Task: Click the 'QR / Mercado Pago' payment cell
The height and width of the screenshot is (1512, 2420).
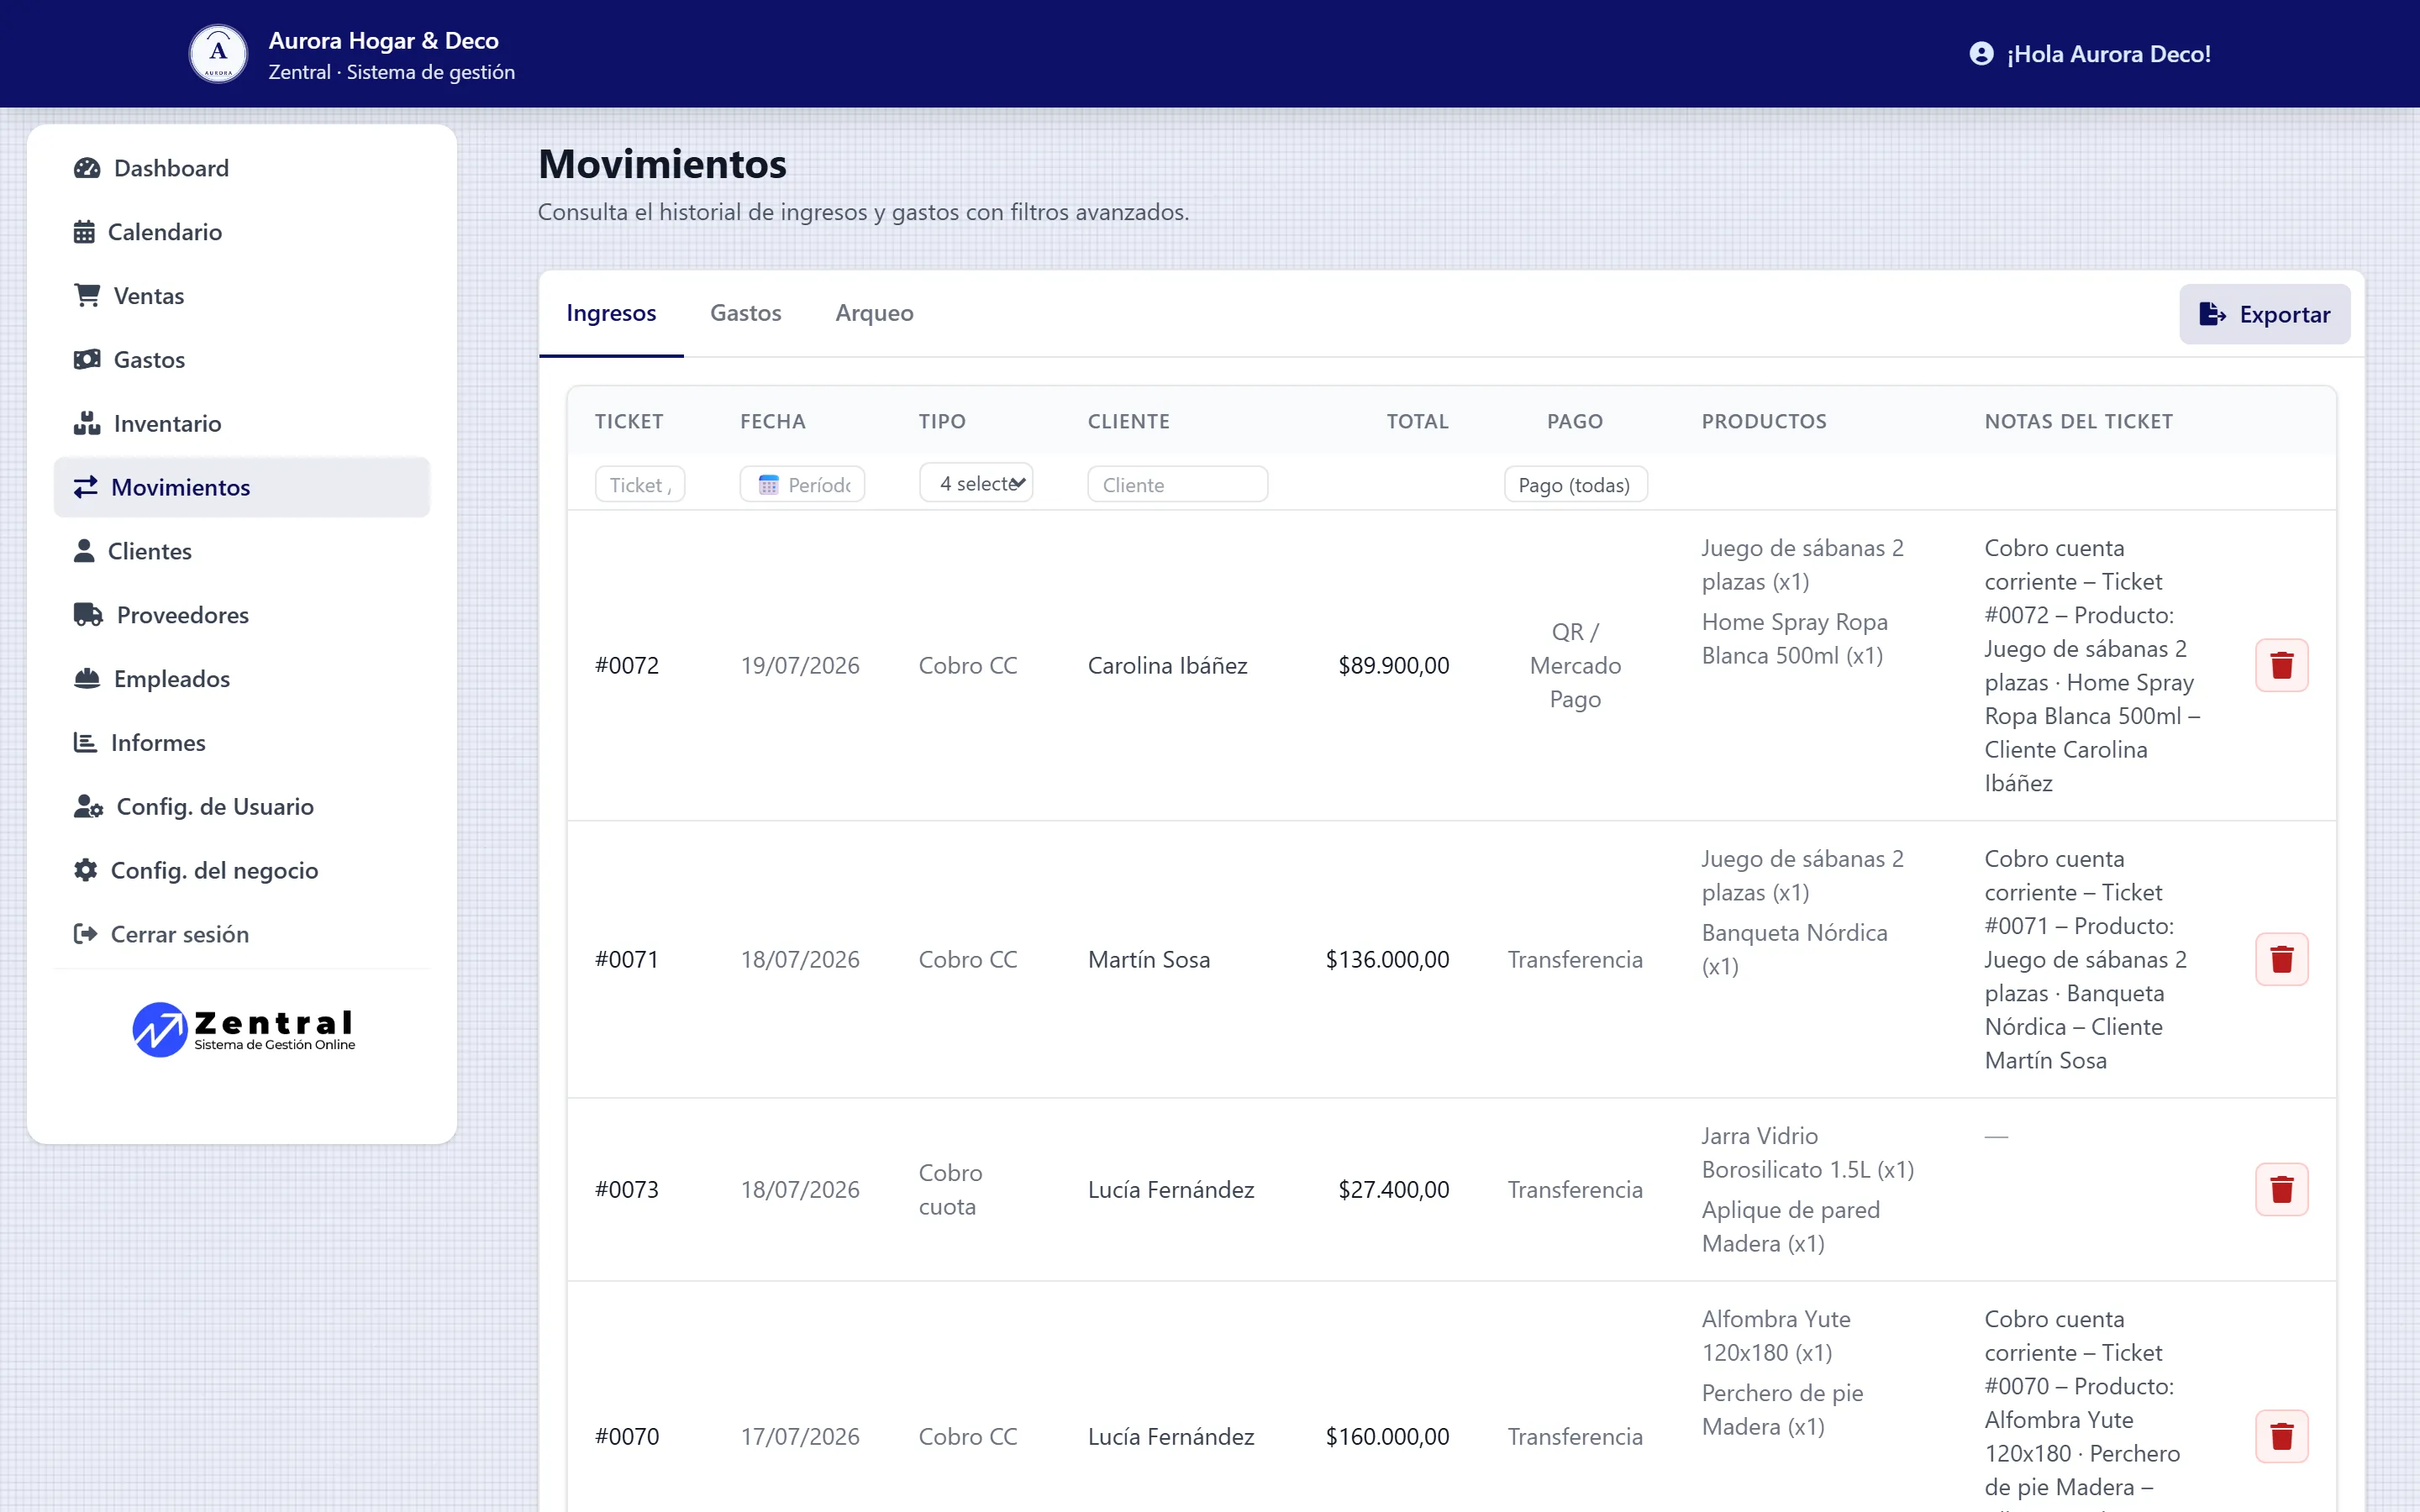Action: coord(1575,665)
